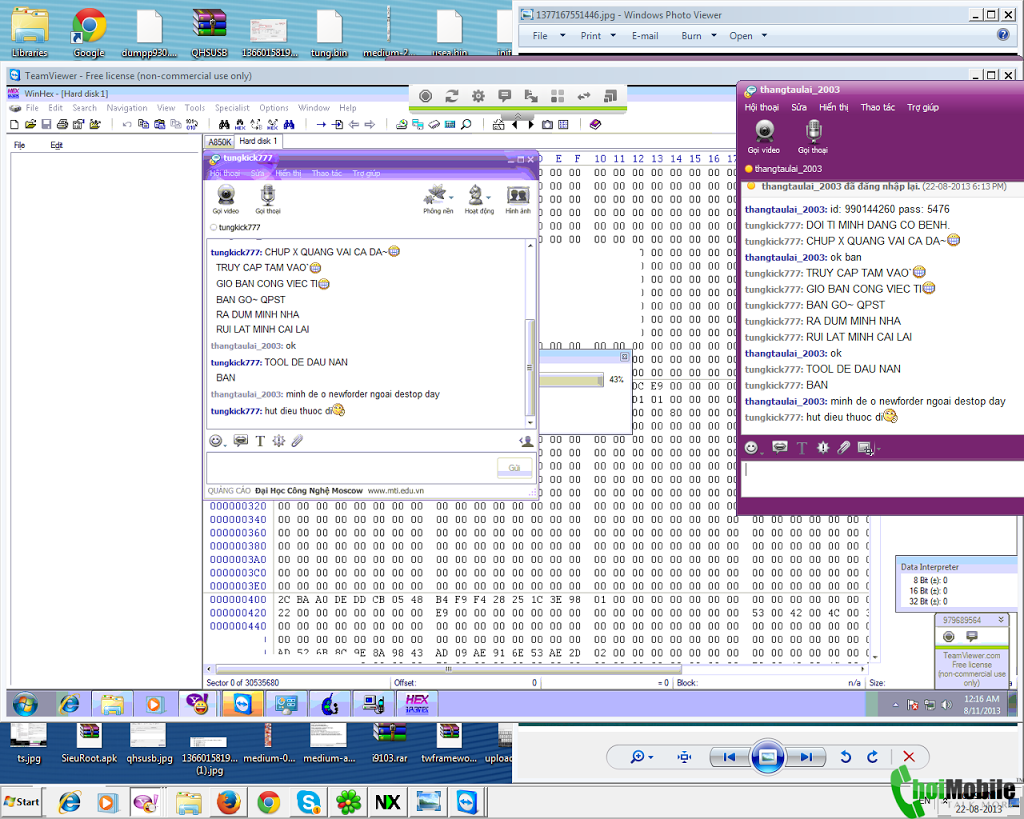The width and height of the screenshot is (1024, 819).
Task: Open the WinHex Tools menu
Action: tap(195, 108)
